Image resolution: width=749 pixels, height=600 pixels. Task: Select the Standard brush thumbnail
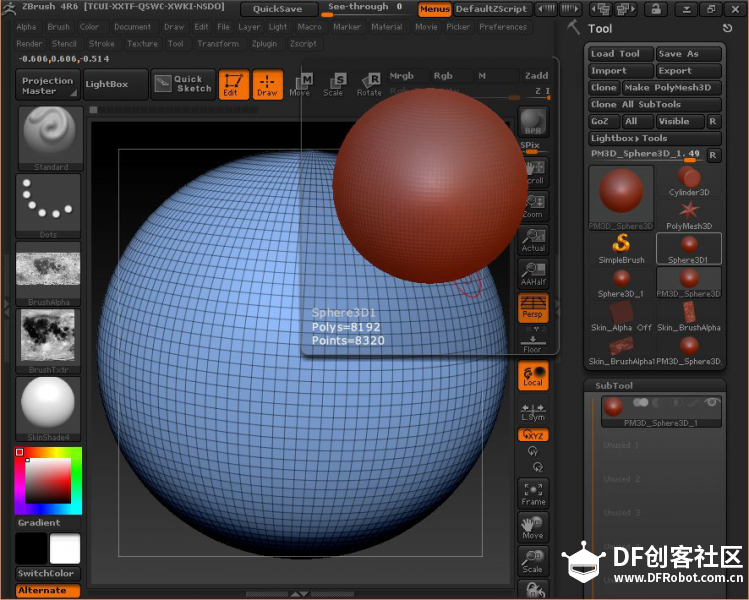pyautogui.click(x=51, y=138)
